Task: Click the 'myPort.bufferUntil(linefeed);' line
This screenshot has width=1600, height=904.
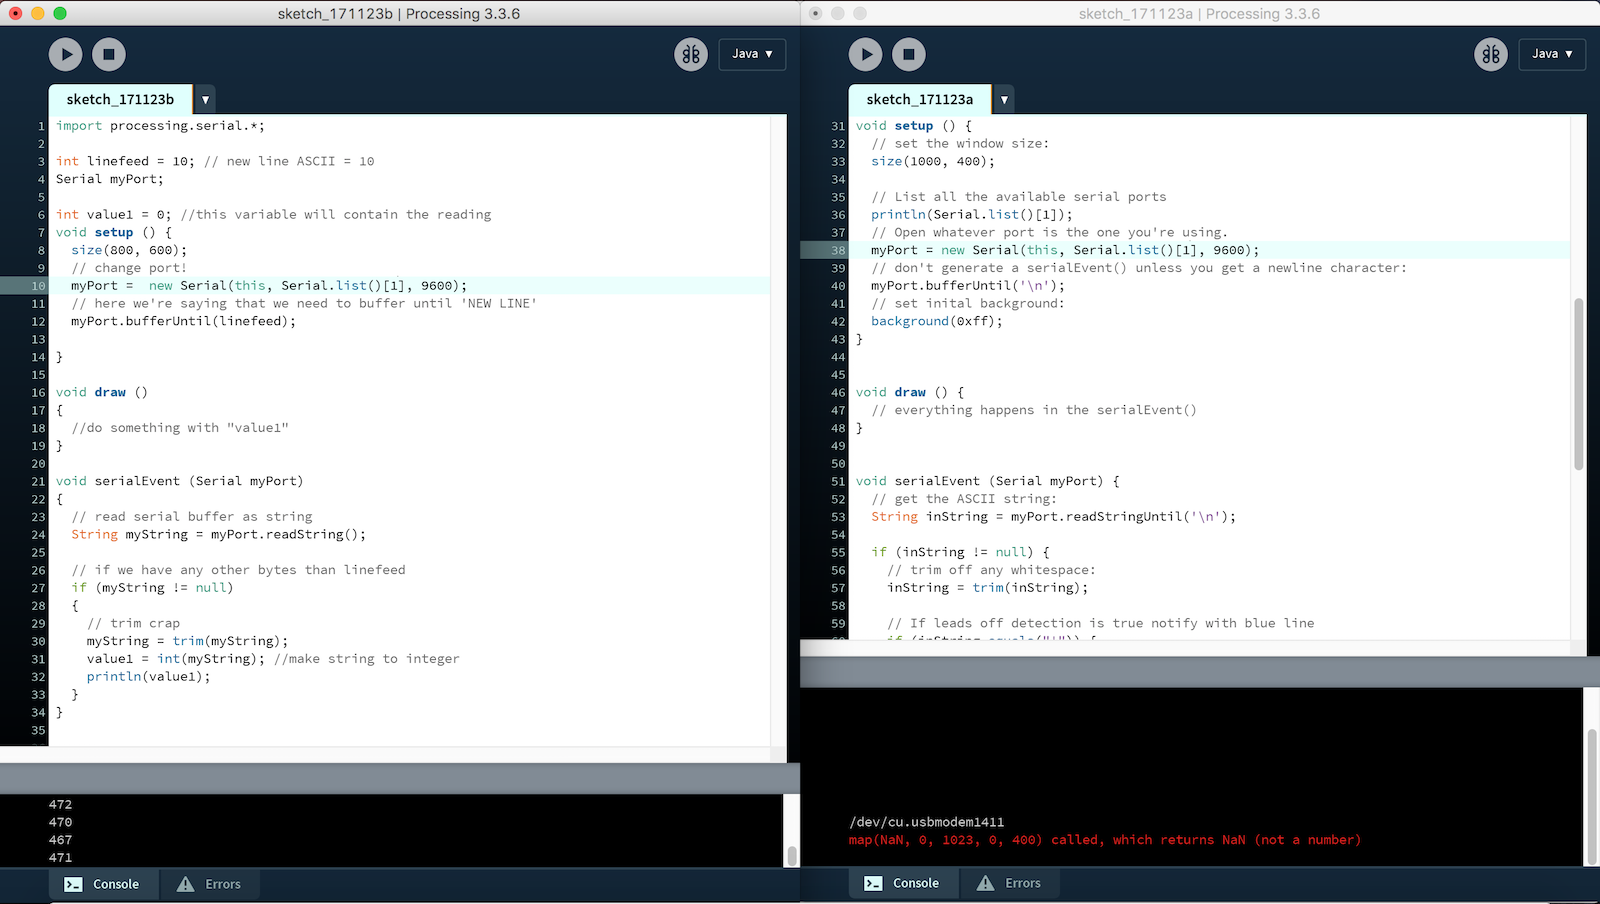Action: point(184,321)
